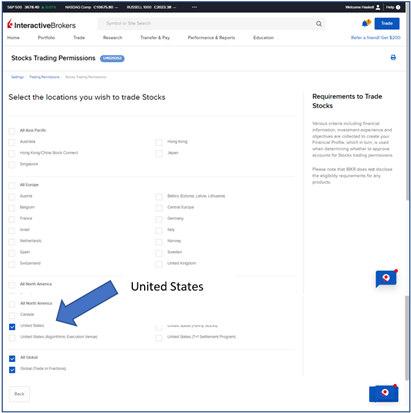This screenshot has width=411, height=413.
Task: Check the Central Europe checkbox
Action: pos(159,208)
